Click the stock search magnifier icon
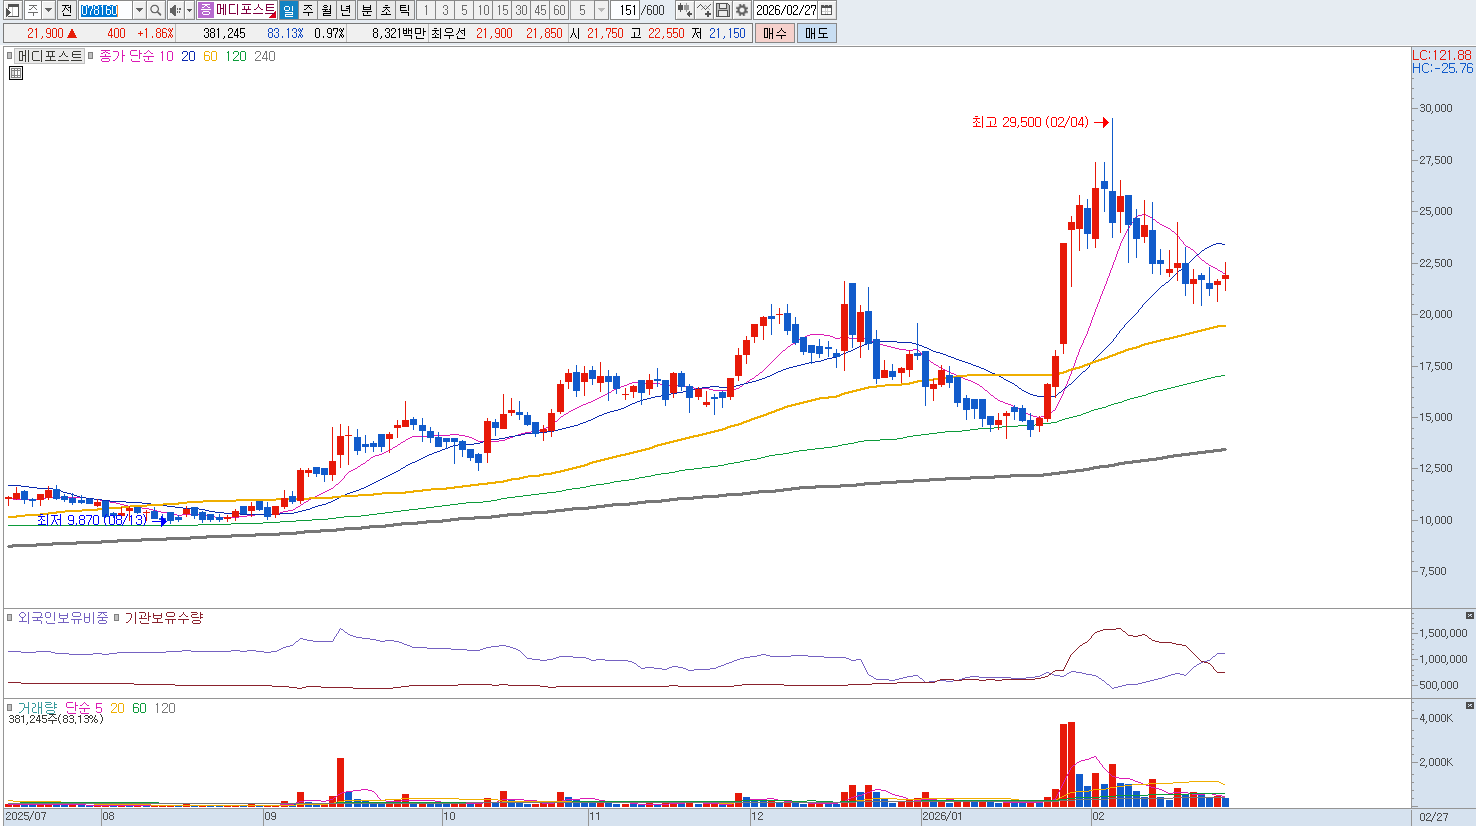Screen dimensions: 1476x826 click(x=156, y=10)
